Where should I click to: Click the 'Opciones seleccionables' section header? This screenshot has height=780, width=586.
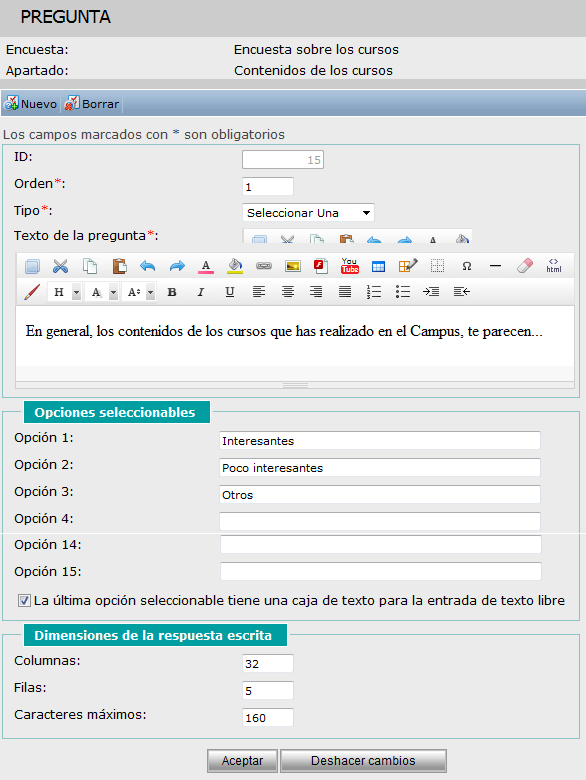[117, 412]
